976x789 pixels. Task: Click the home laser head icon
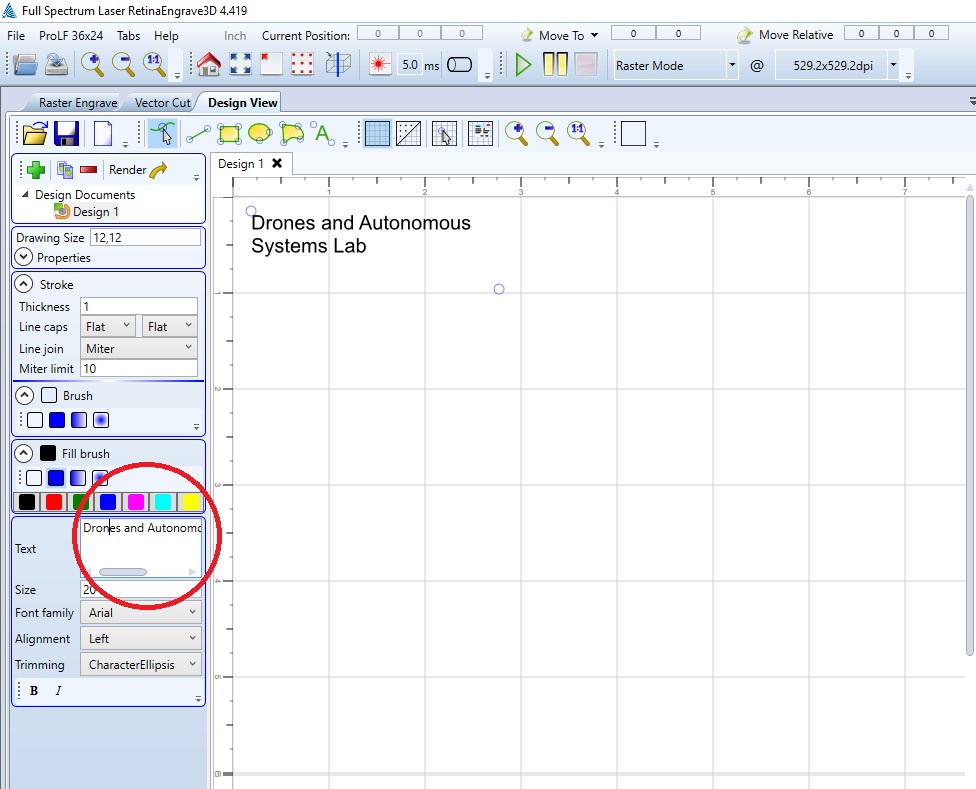(x=209, y=64)
